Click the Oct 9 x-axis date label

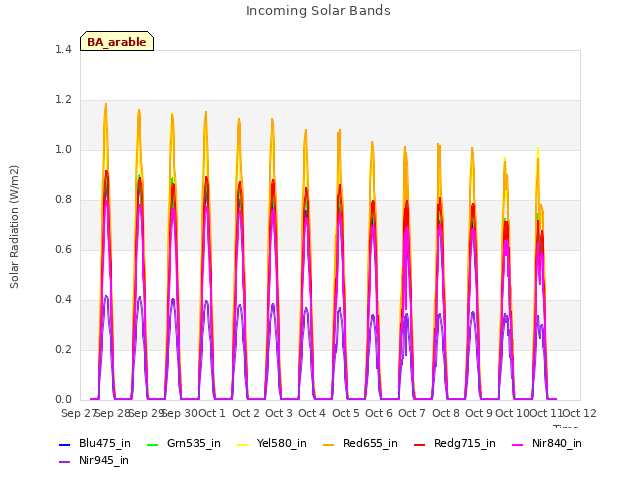[479, 413]
